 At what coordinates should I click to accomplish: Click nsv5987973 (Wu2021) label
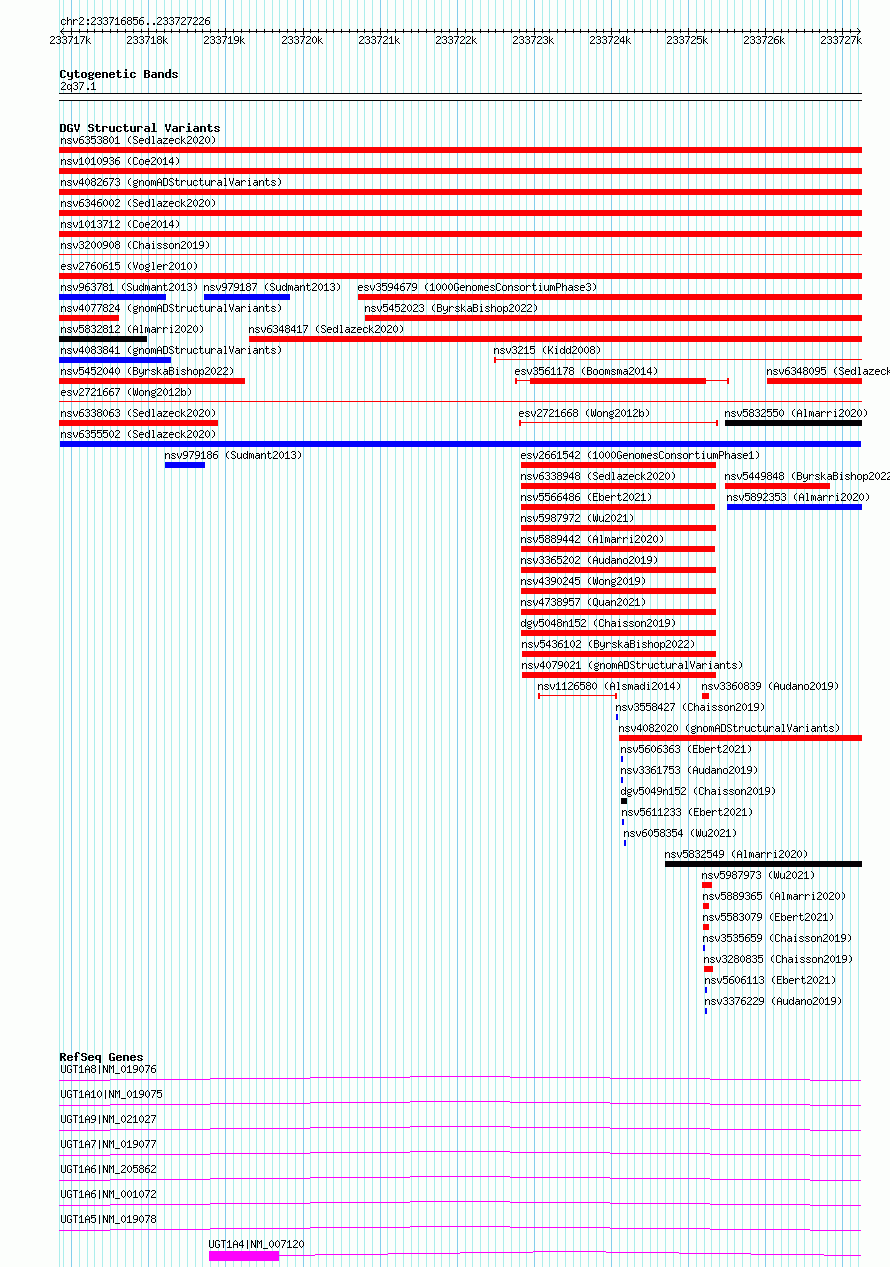tap(758, 875)
